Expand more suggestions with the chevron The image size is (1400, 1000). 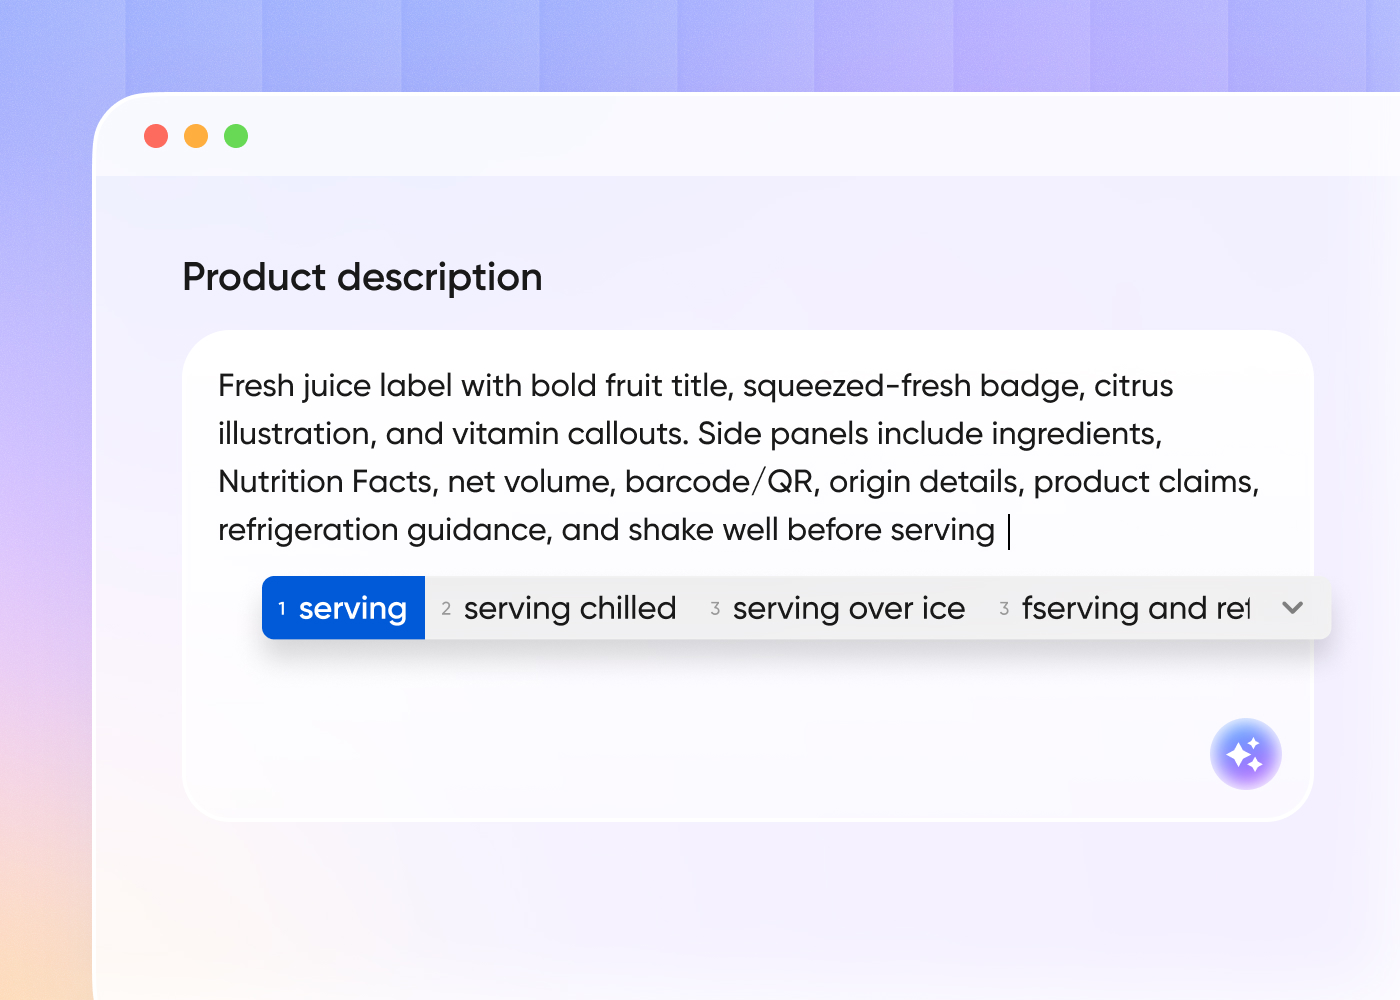(1292, 607)
